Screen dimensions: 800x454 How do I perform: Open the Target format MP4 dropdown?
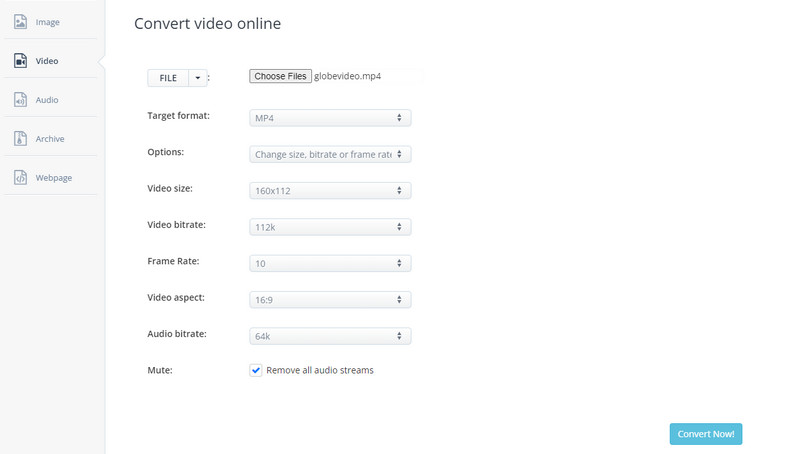point(330,118)
